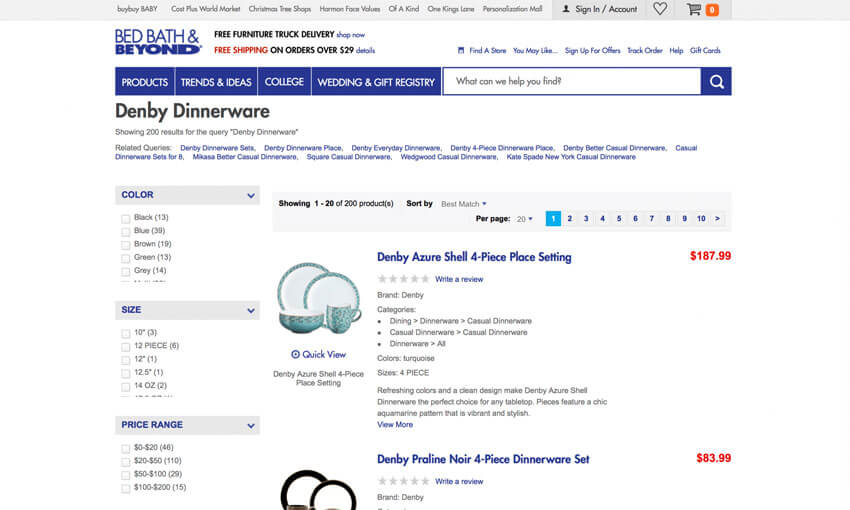The height and width of the screenshot is (510, 850).
Task: Open Wedgwood Casual Dinnerware related query
Action: pyautogui.click(x=448, y=157)
